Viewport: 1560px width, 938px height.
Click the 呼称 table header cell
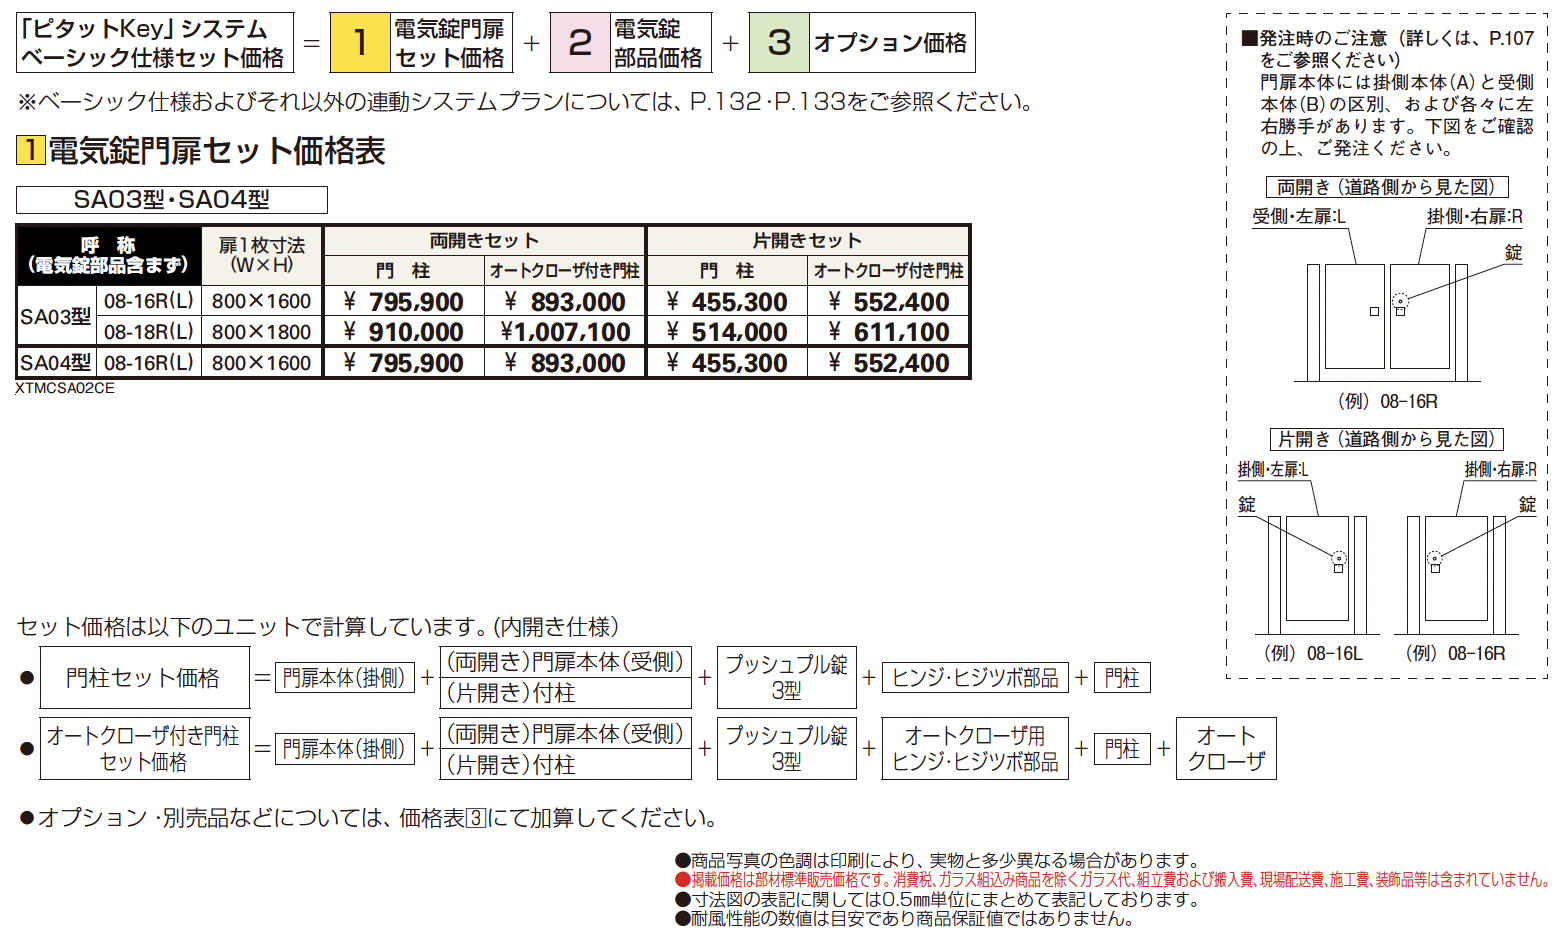109,256
